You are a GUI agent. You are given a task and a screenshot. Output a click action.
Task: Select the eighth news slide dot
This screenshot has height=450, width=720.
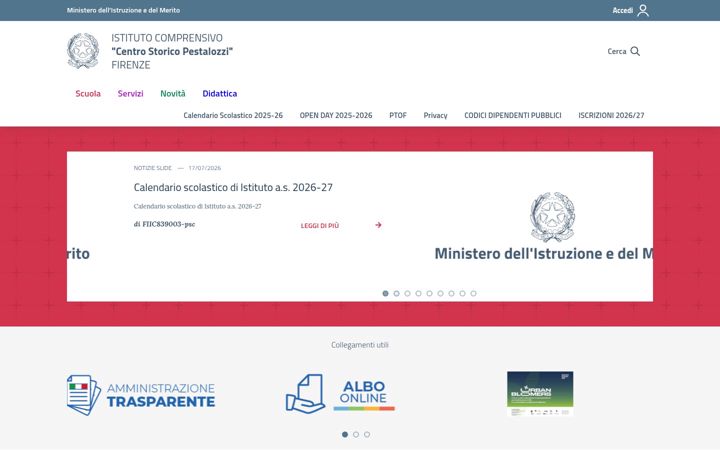coord(462,293)
